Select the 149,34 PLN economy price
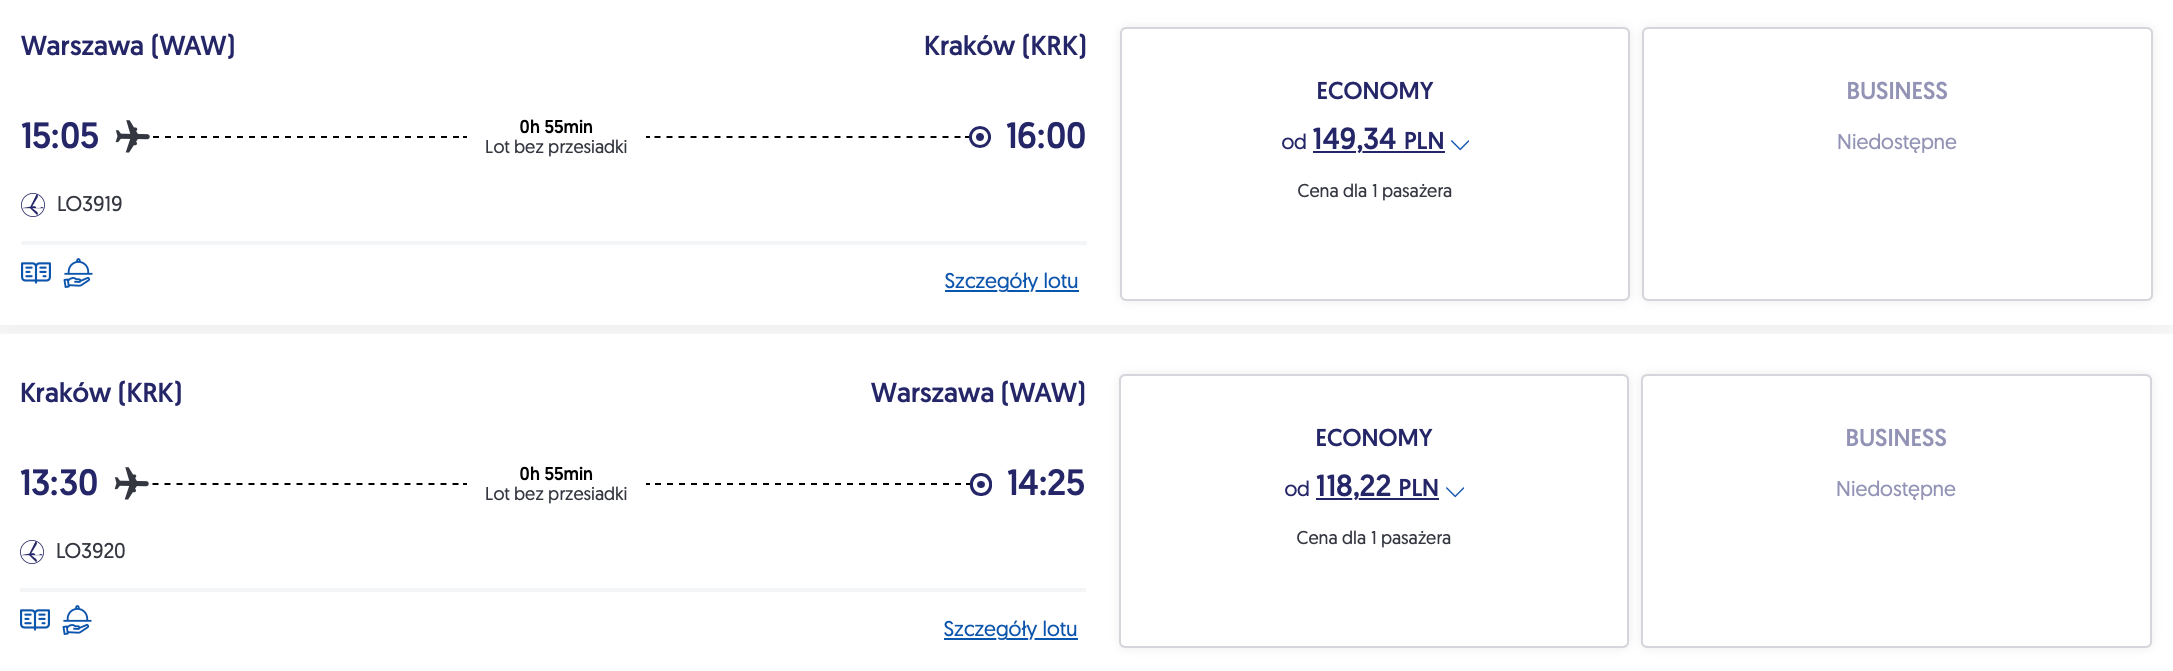The width and height of the screenshot is (2173, 671). (x=1377, y=140)
